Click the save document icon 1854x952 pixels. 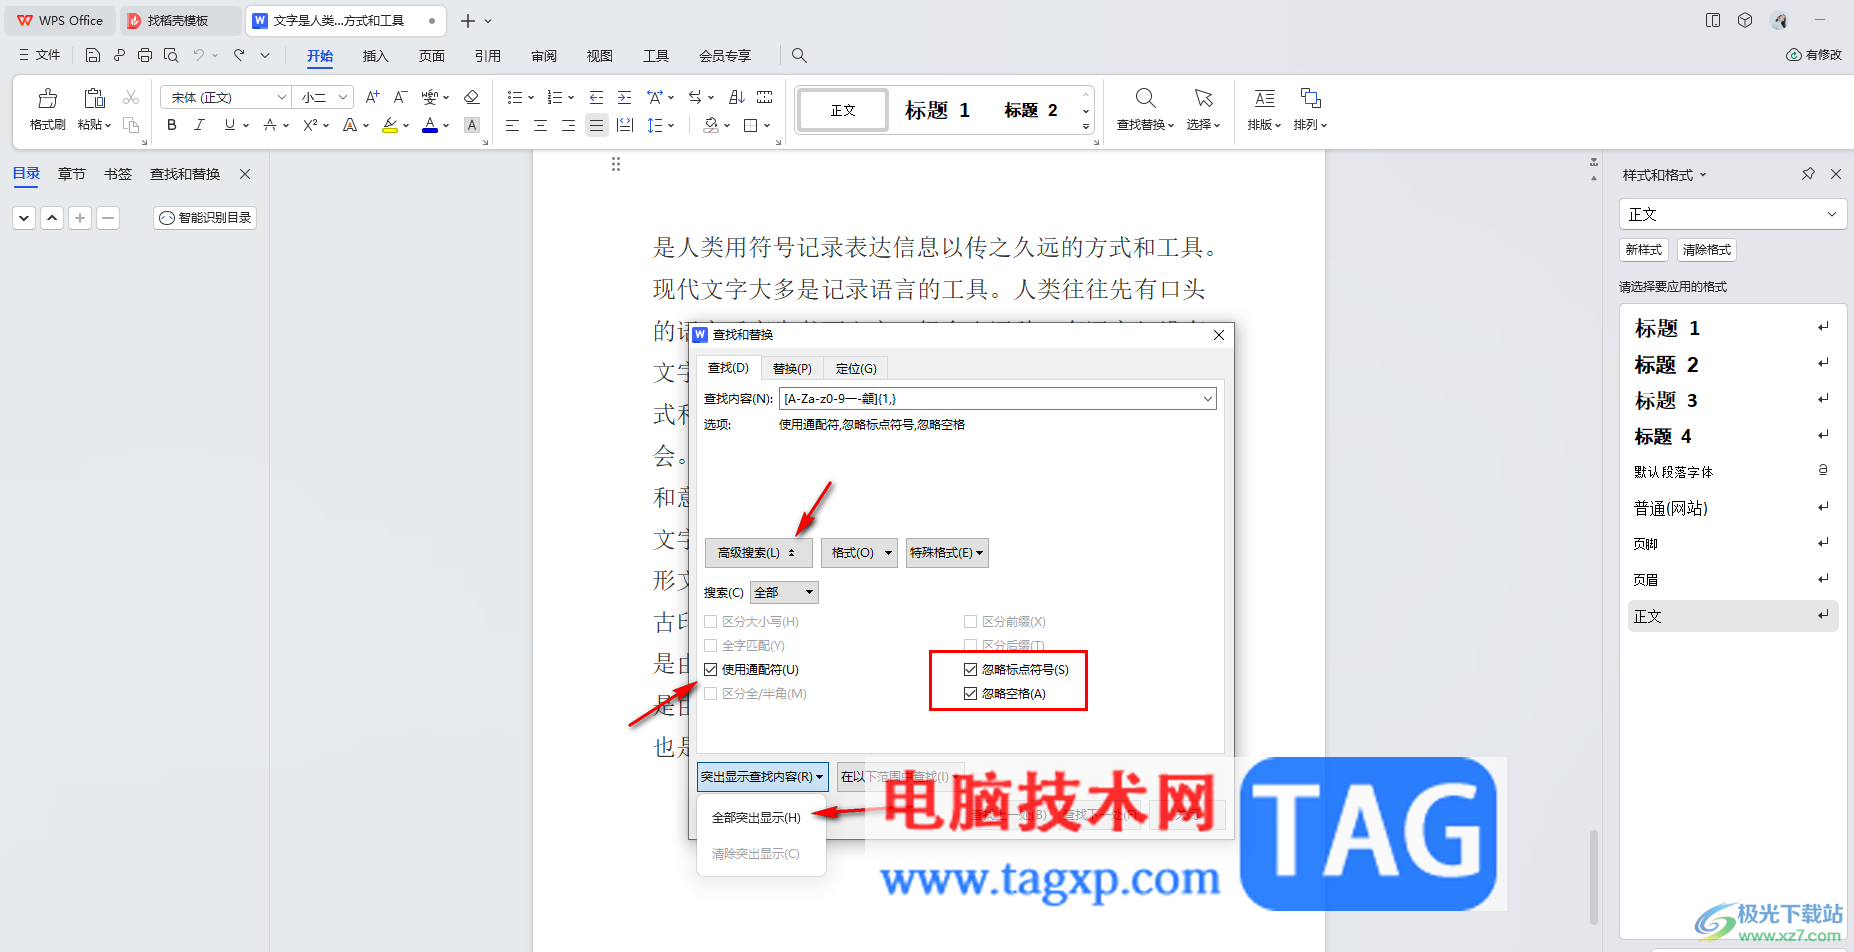[93, 55]
